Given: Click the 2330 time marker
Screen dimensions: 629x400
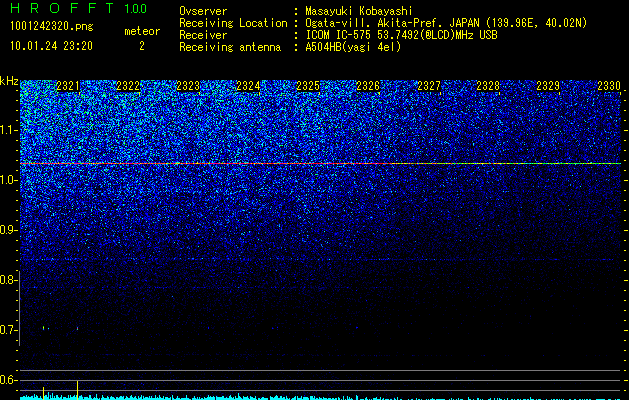Looking at the screenshot, I should pos(609,86).
